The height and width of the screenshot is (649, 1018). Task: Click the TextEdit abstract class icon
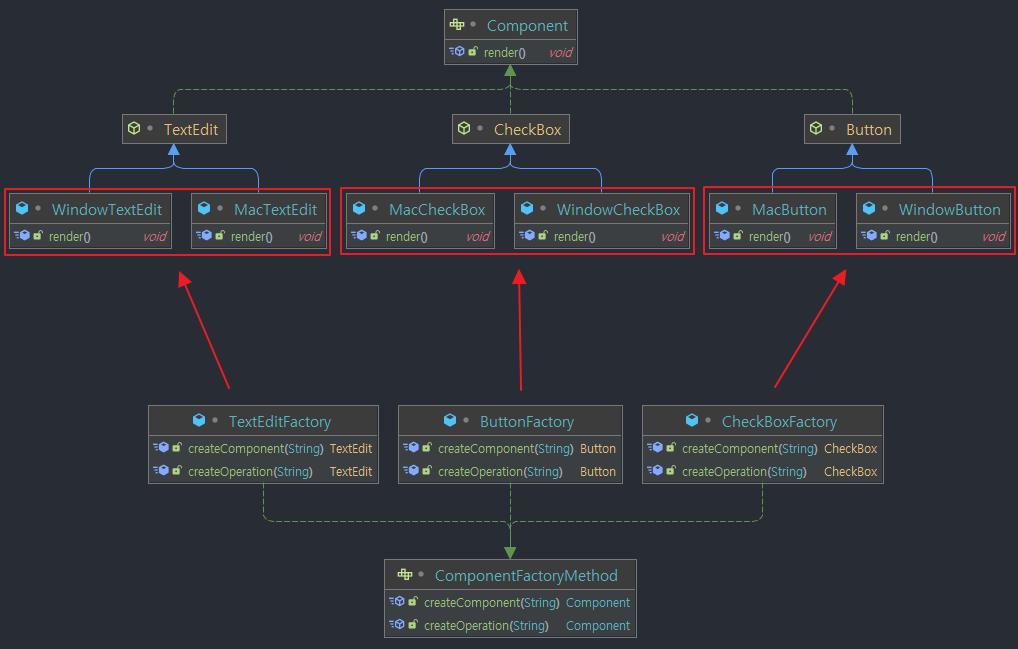(x=134, y=128)
